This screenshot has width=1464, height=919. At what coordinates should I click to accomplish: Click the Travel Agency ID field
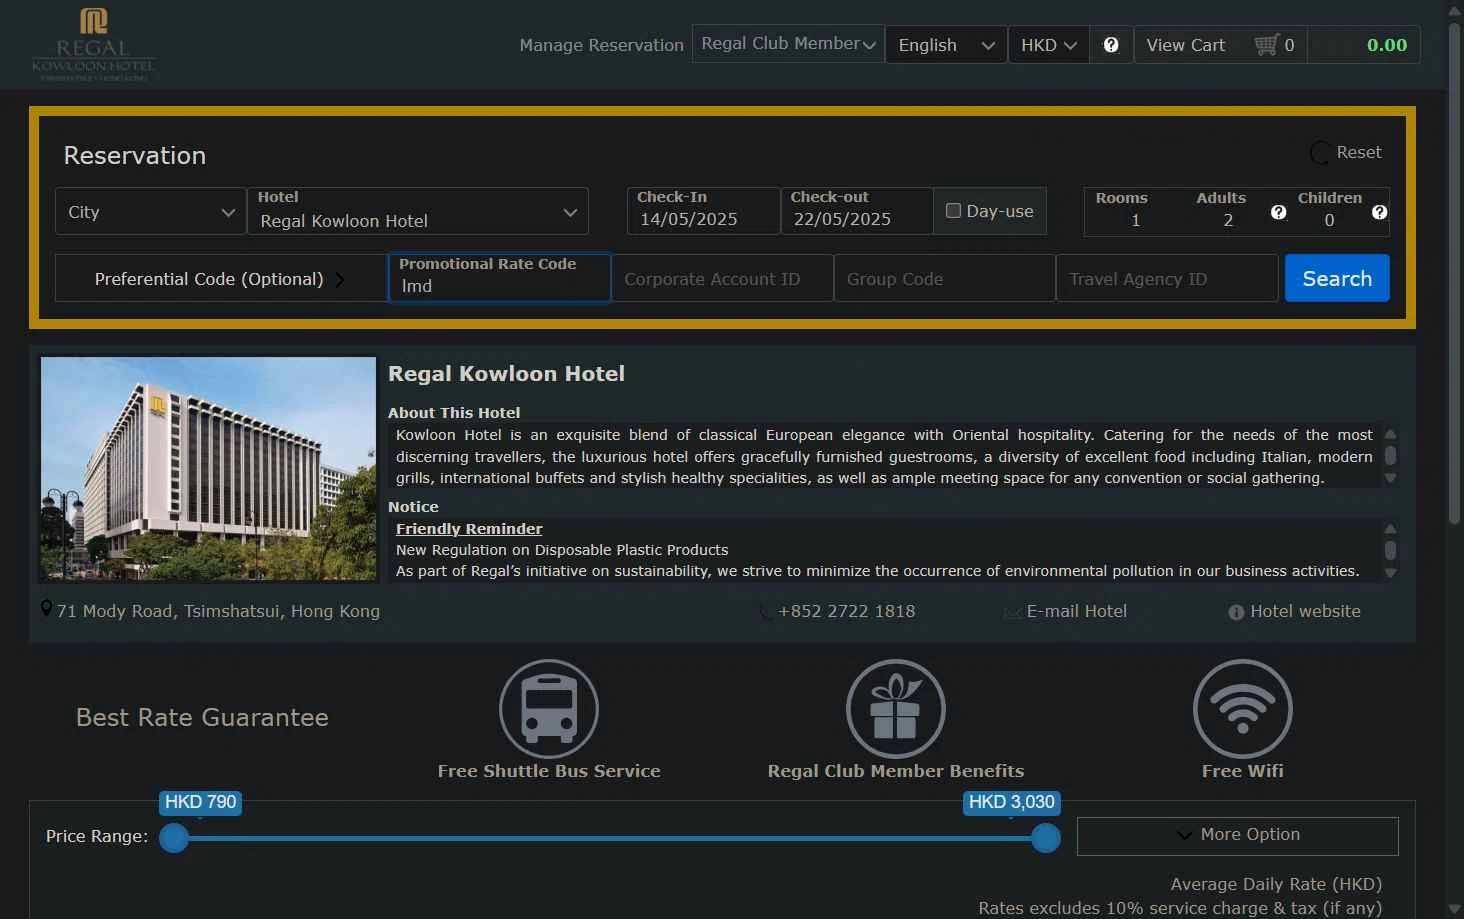[x=1167, y=279]
